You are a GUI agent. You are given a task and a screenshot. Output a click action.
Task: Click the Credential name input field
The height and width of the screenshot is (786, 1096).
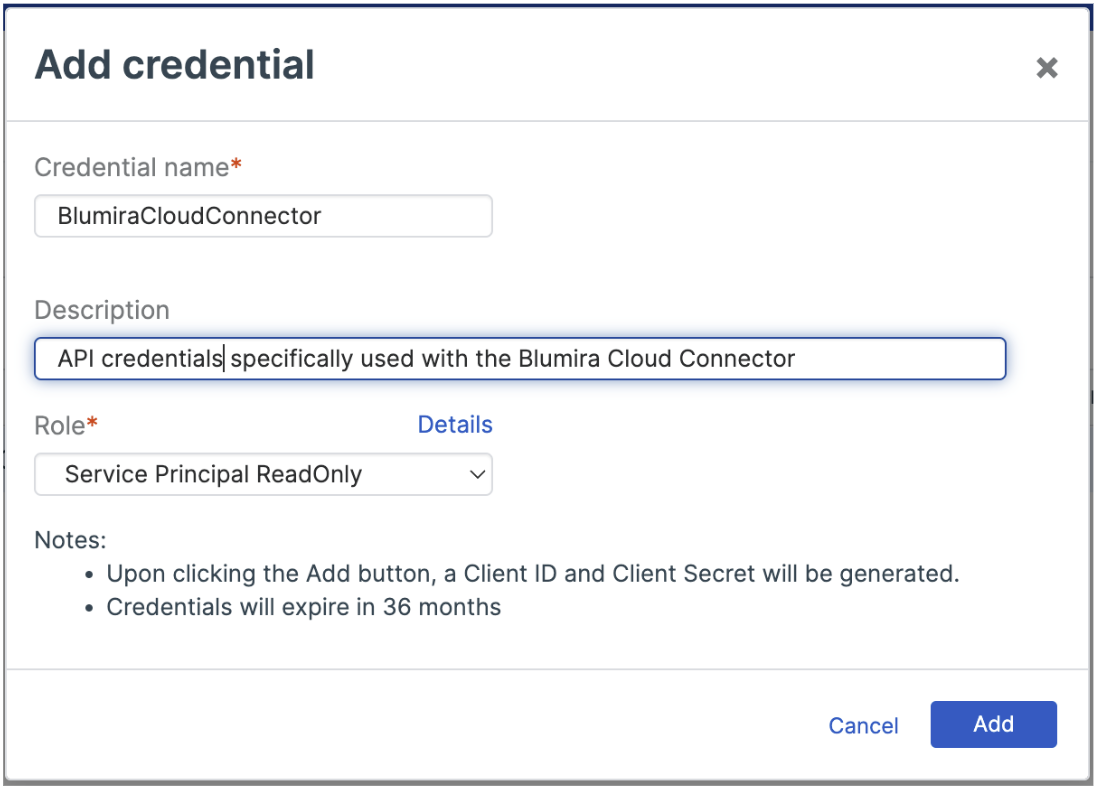pyautogui.click(x=264, y=216)
